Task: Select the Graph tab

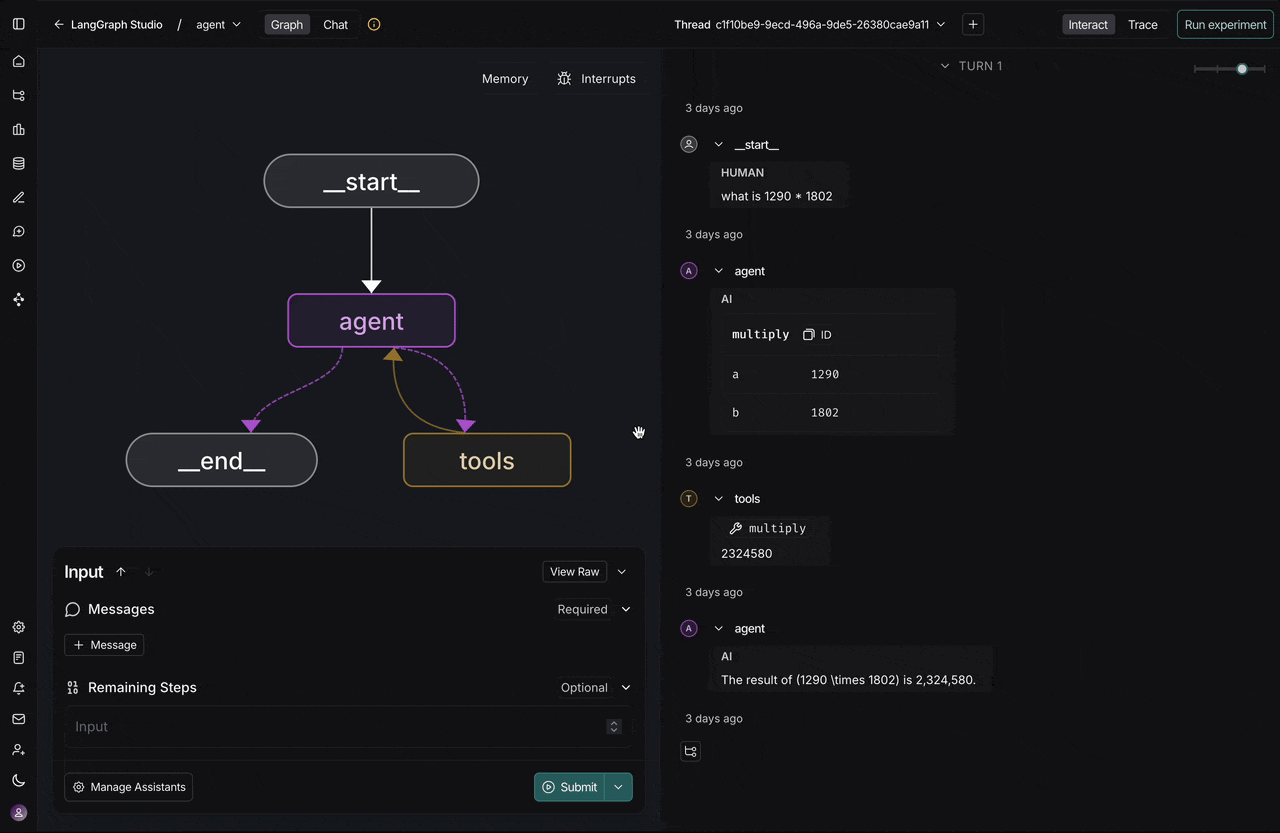Action: click(287, 24)
